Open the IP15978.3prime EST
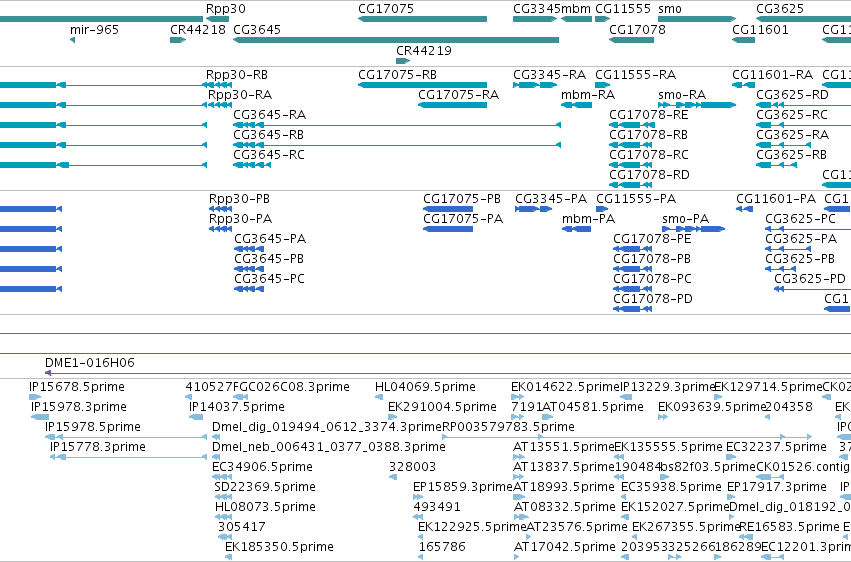851x562 pixels. pyautogui.click(x=40, y=417)
